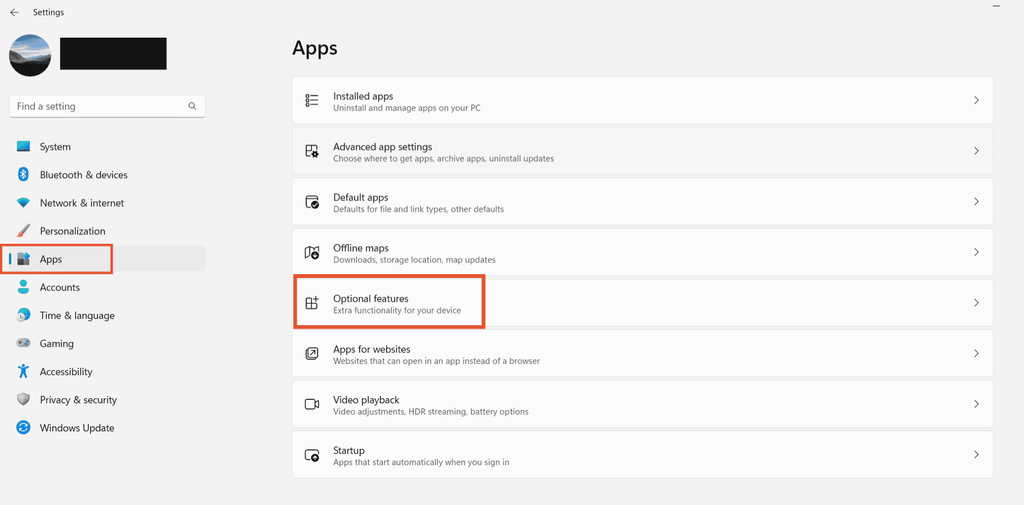Go to Personalization in sidebar

pyautogui.click(x=72, y=231)
